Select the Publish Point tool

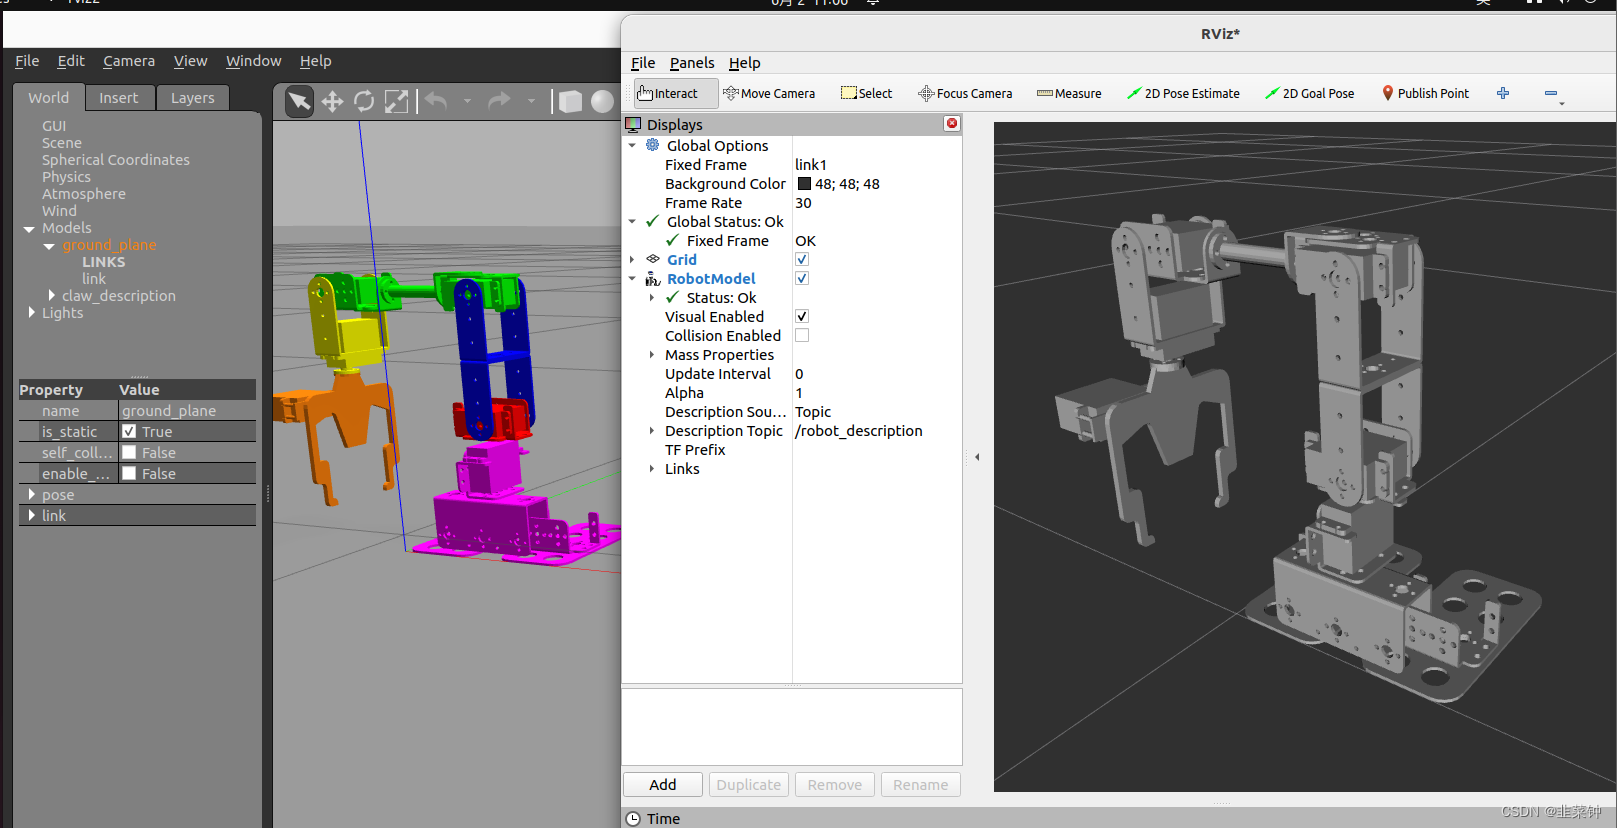coord(1425,93)
